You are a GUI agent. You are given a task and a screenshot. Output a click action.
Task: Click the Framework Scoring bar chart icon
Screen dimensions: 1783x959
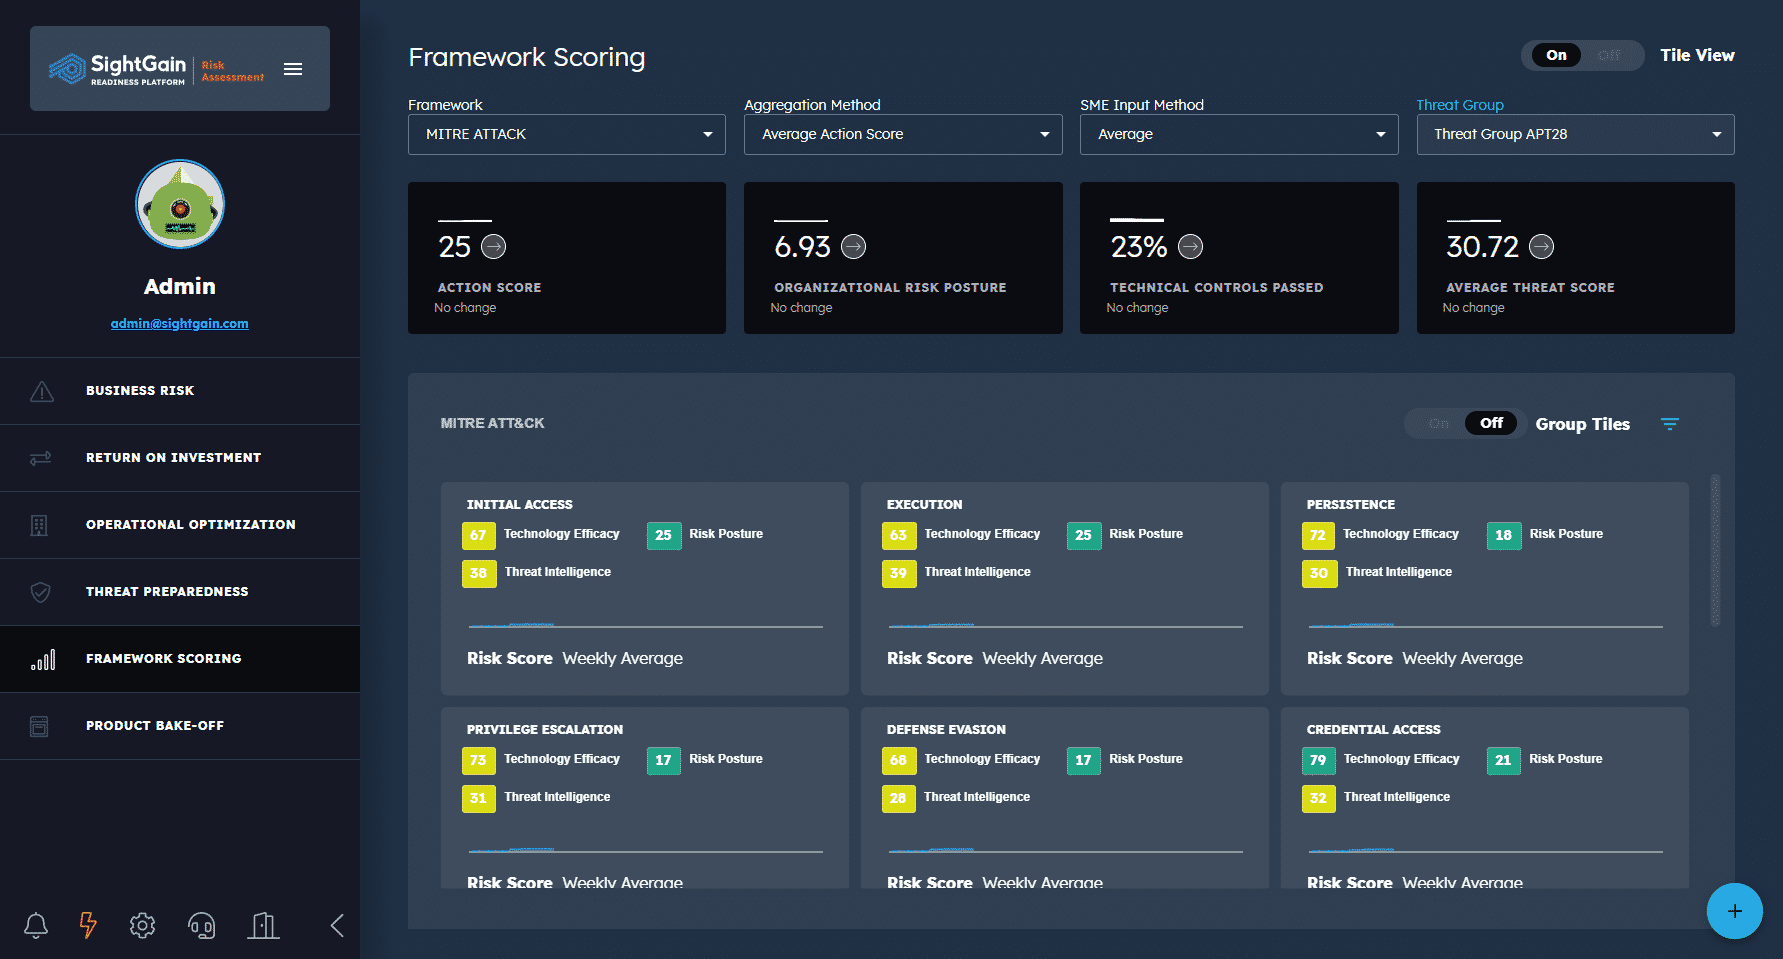tap(42, 659)
